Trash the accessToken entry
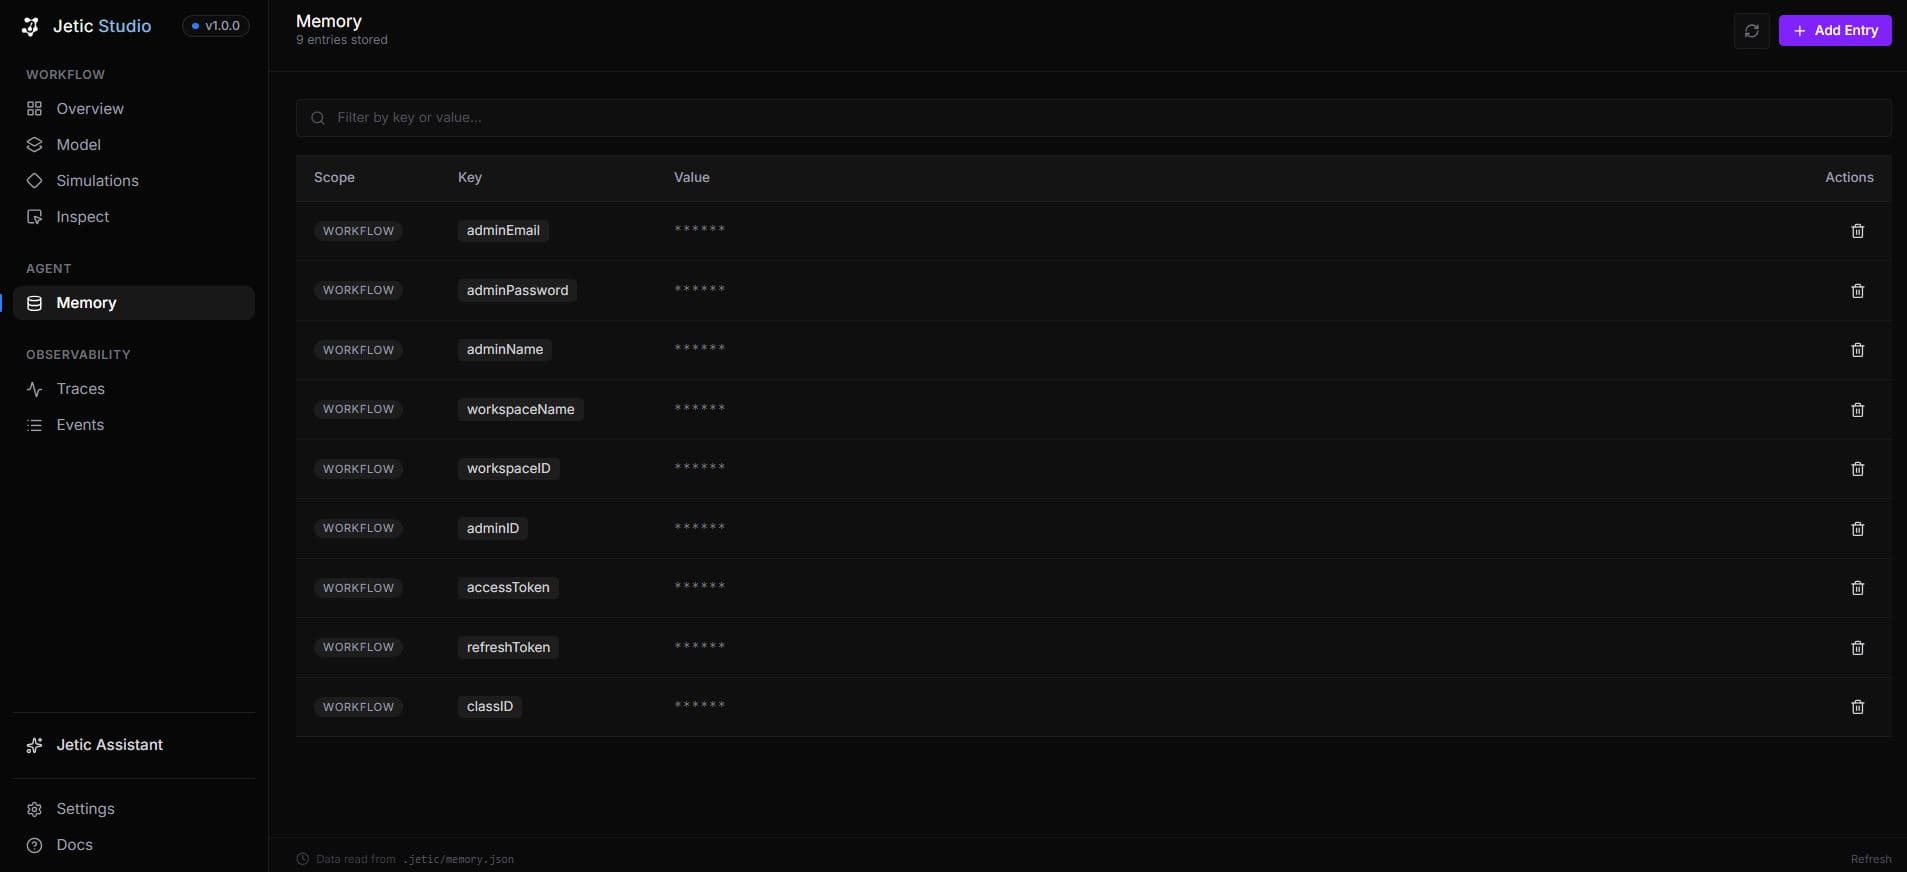This screenshot has height=872, width=1907. tap(1857, 588)
